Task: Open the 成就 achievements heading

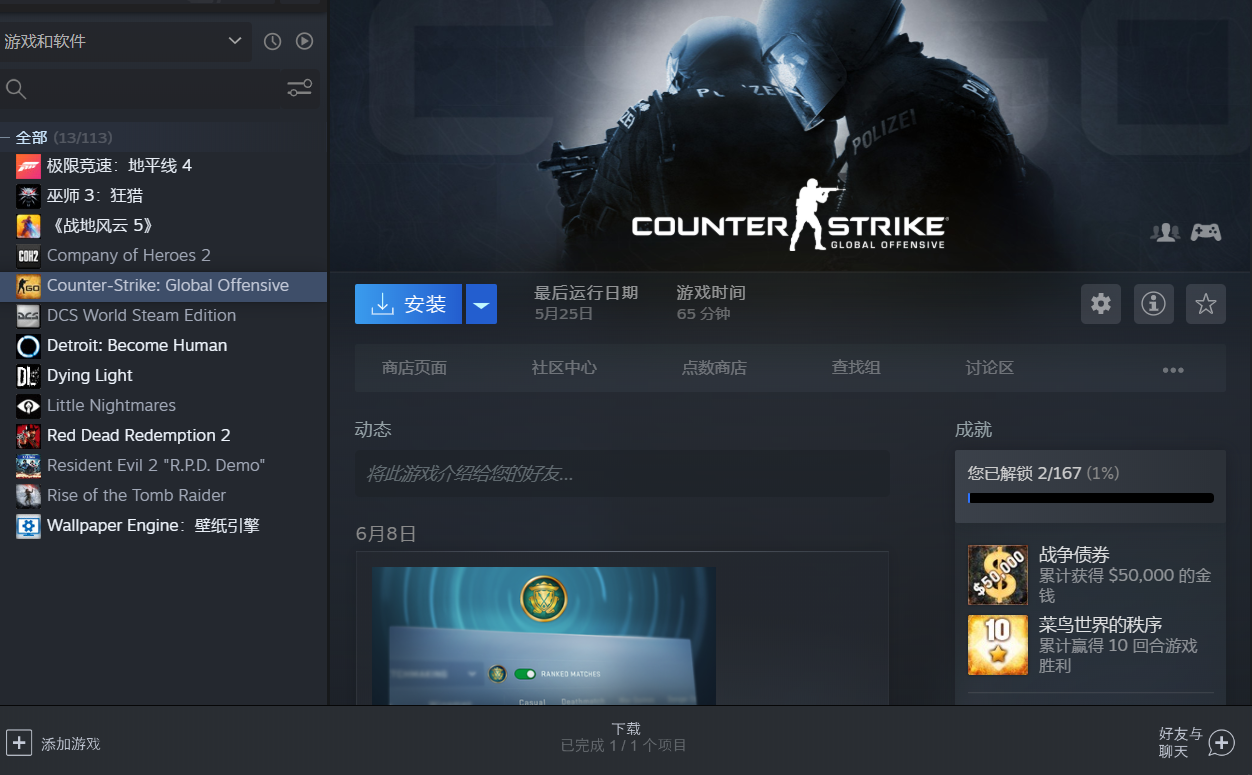Action: click(x=973, y=430)
